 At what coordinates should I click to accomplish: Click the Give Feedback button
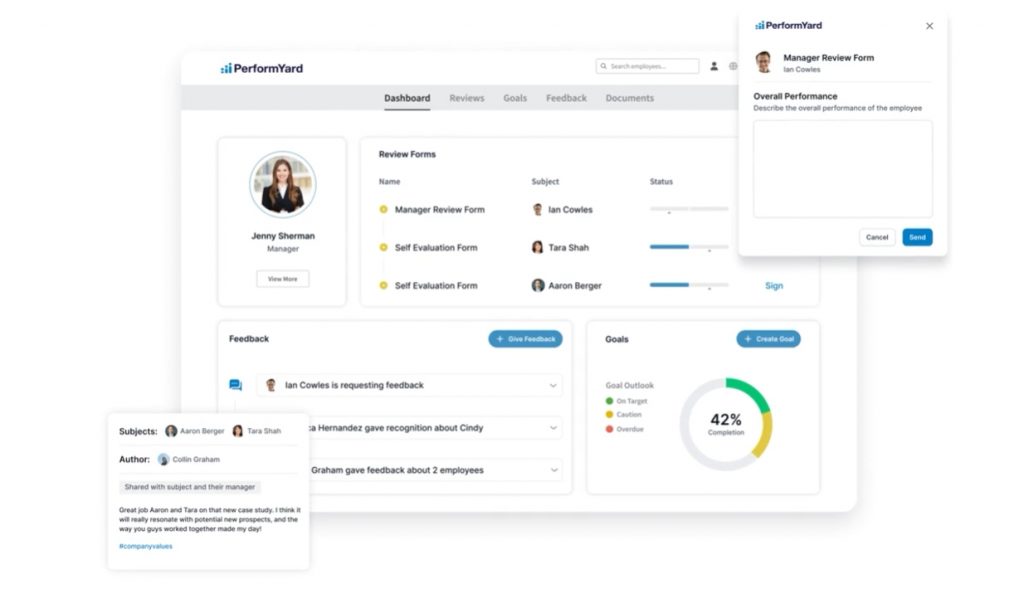coord(525,339)
